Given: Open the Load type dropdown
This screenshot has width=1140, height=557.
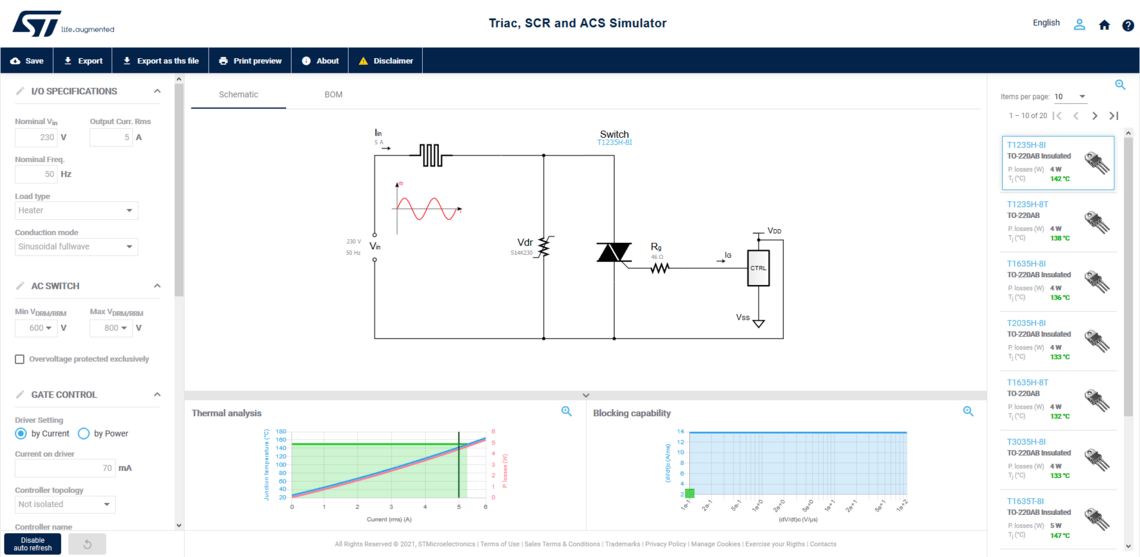Looking at the screenshot, I should click(76, 210).
